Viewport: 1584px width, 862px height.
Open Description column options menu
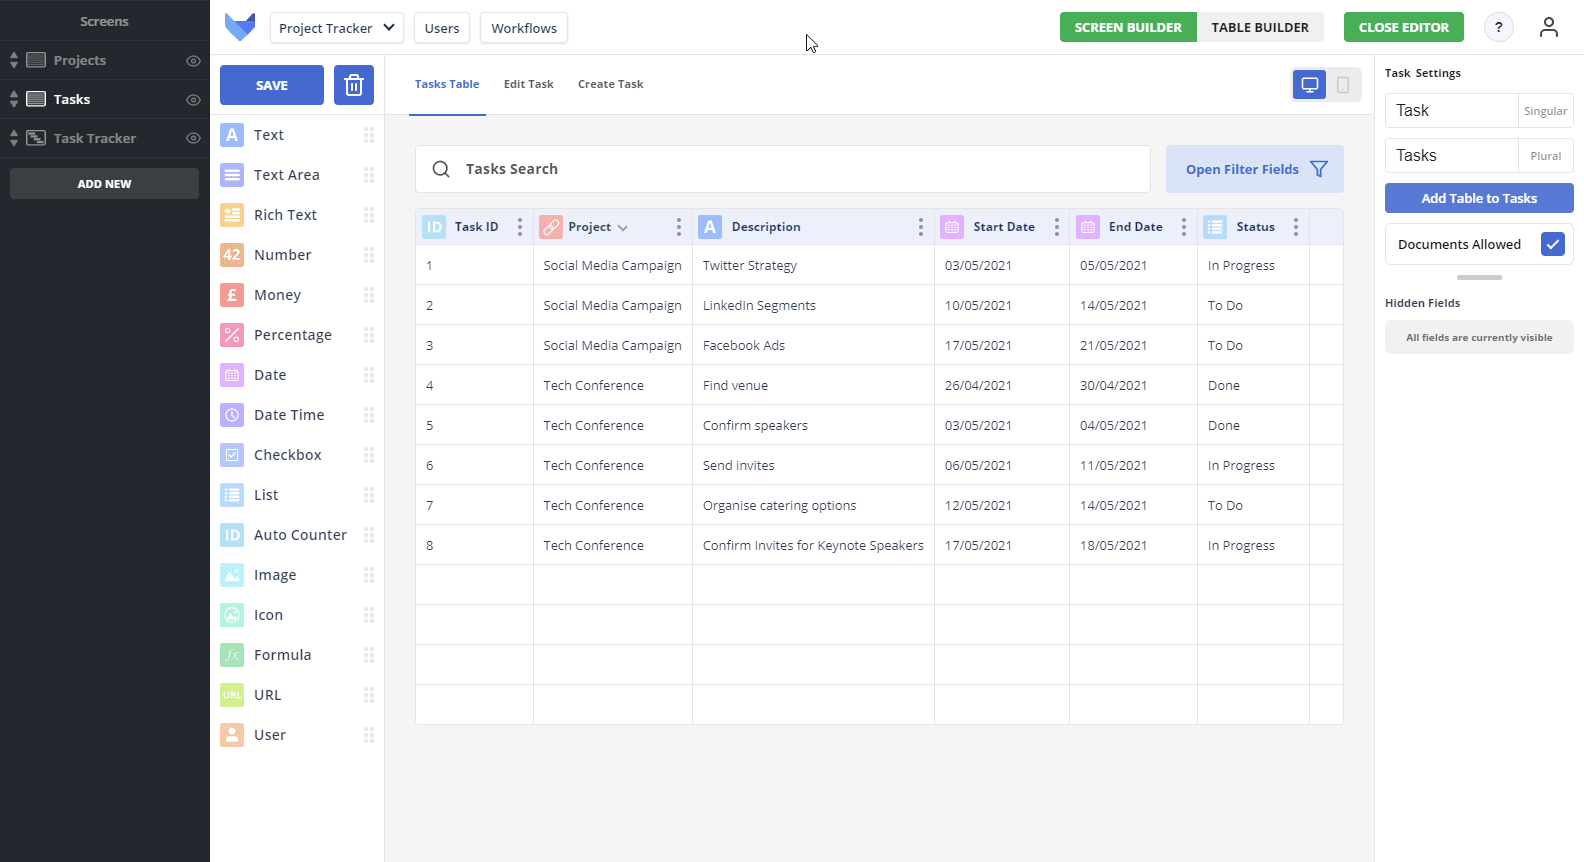pos(921,227)
